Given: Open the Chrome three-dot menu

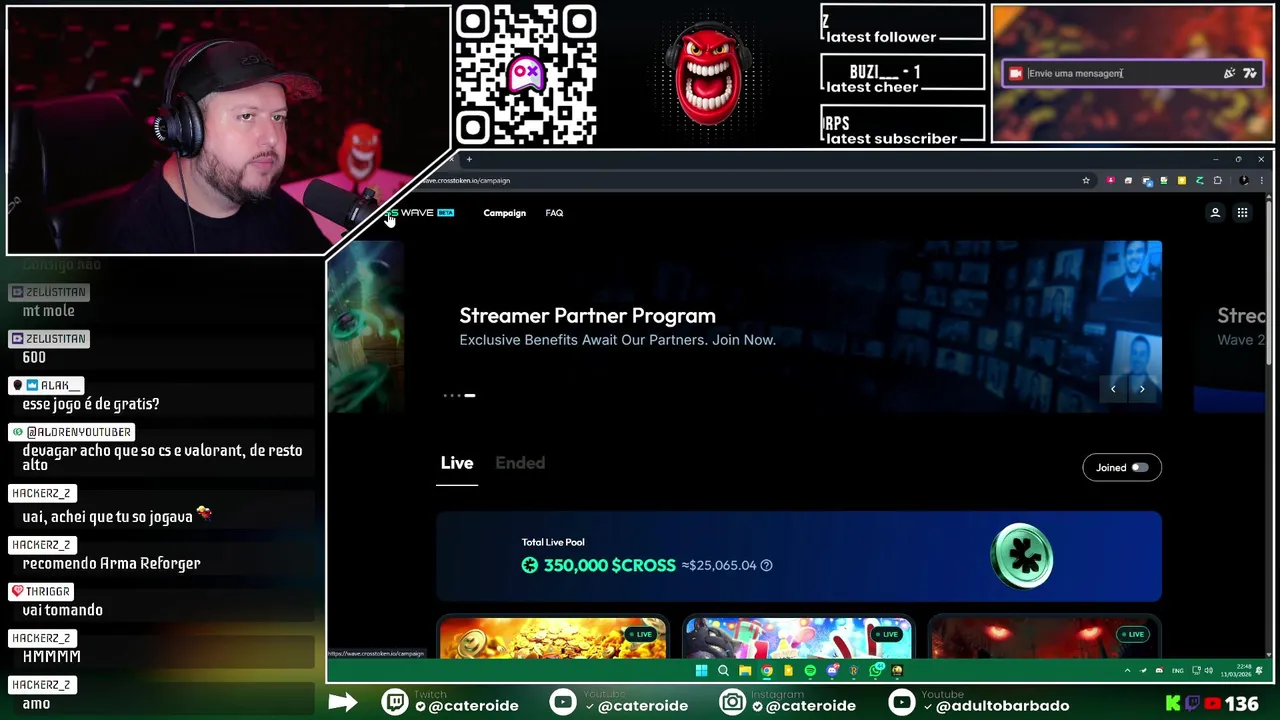Looking at the screenshot, I should [x=1262, y=181].
